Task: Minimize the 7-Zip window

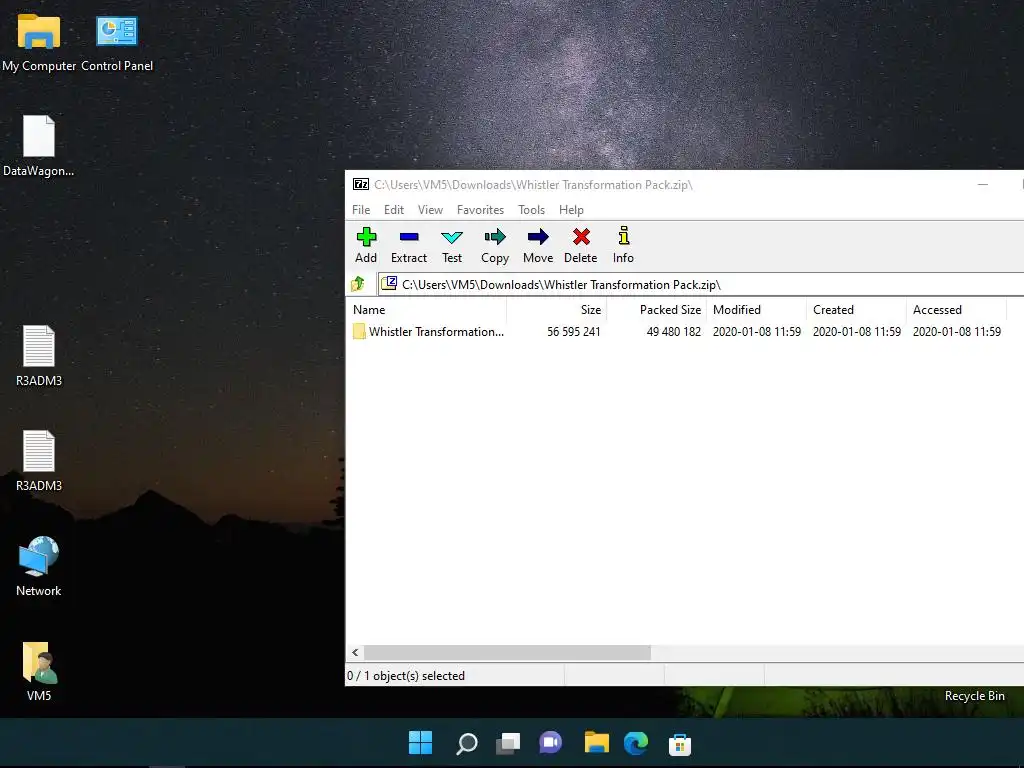Action: tap(982, 185)
